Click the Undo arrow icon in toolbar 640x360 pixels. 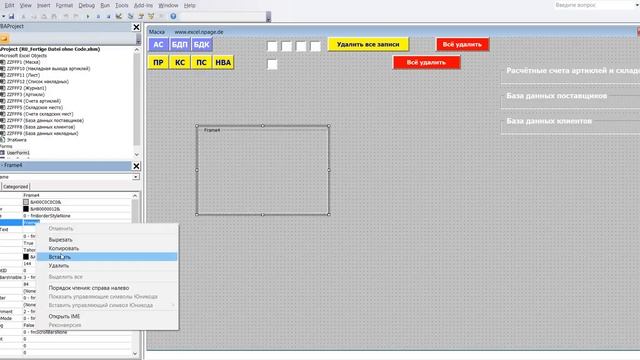pos(66,16)
